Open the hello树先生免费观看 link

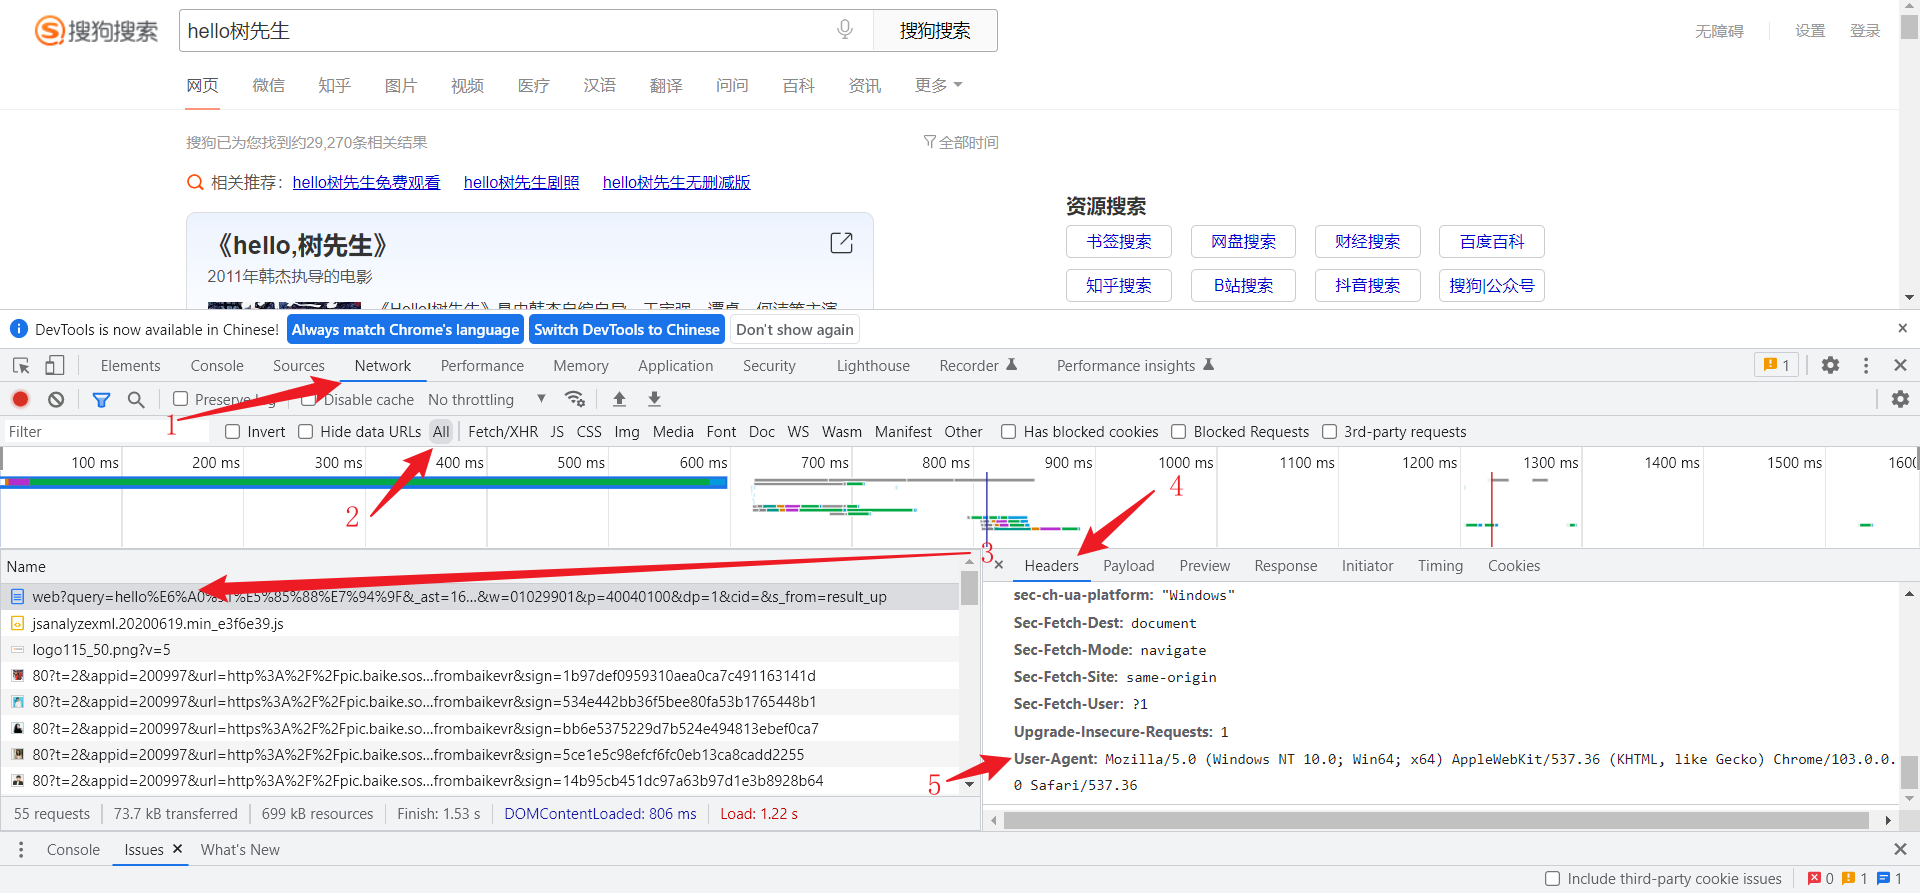pyautogui.click(x=366, y=182)
